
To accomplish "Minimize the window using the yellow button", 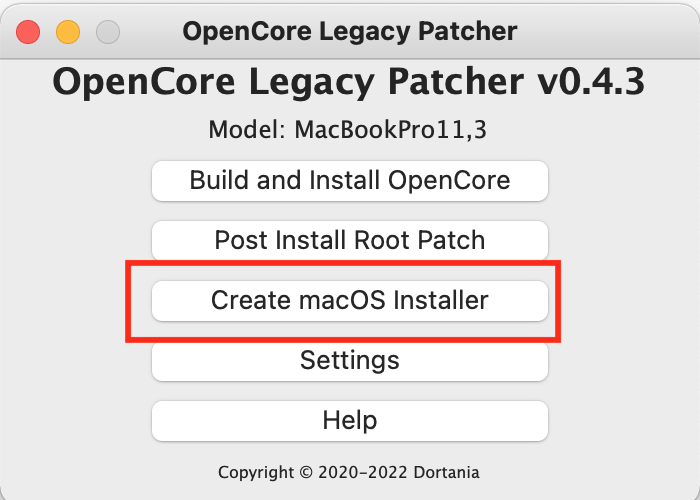I will click(x=68, y=32).
